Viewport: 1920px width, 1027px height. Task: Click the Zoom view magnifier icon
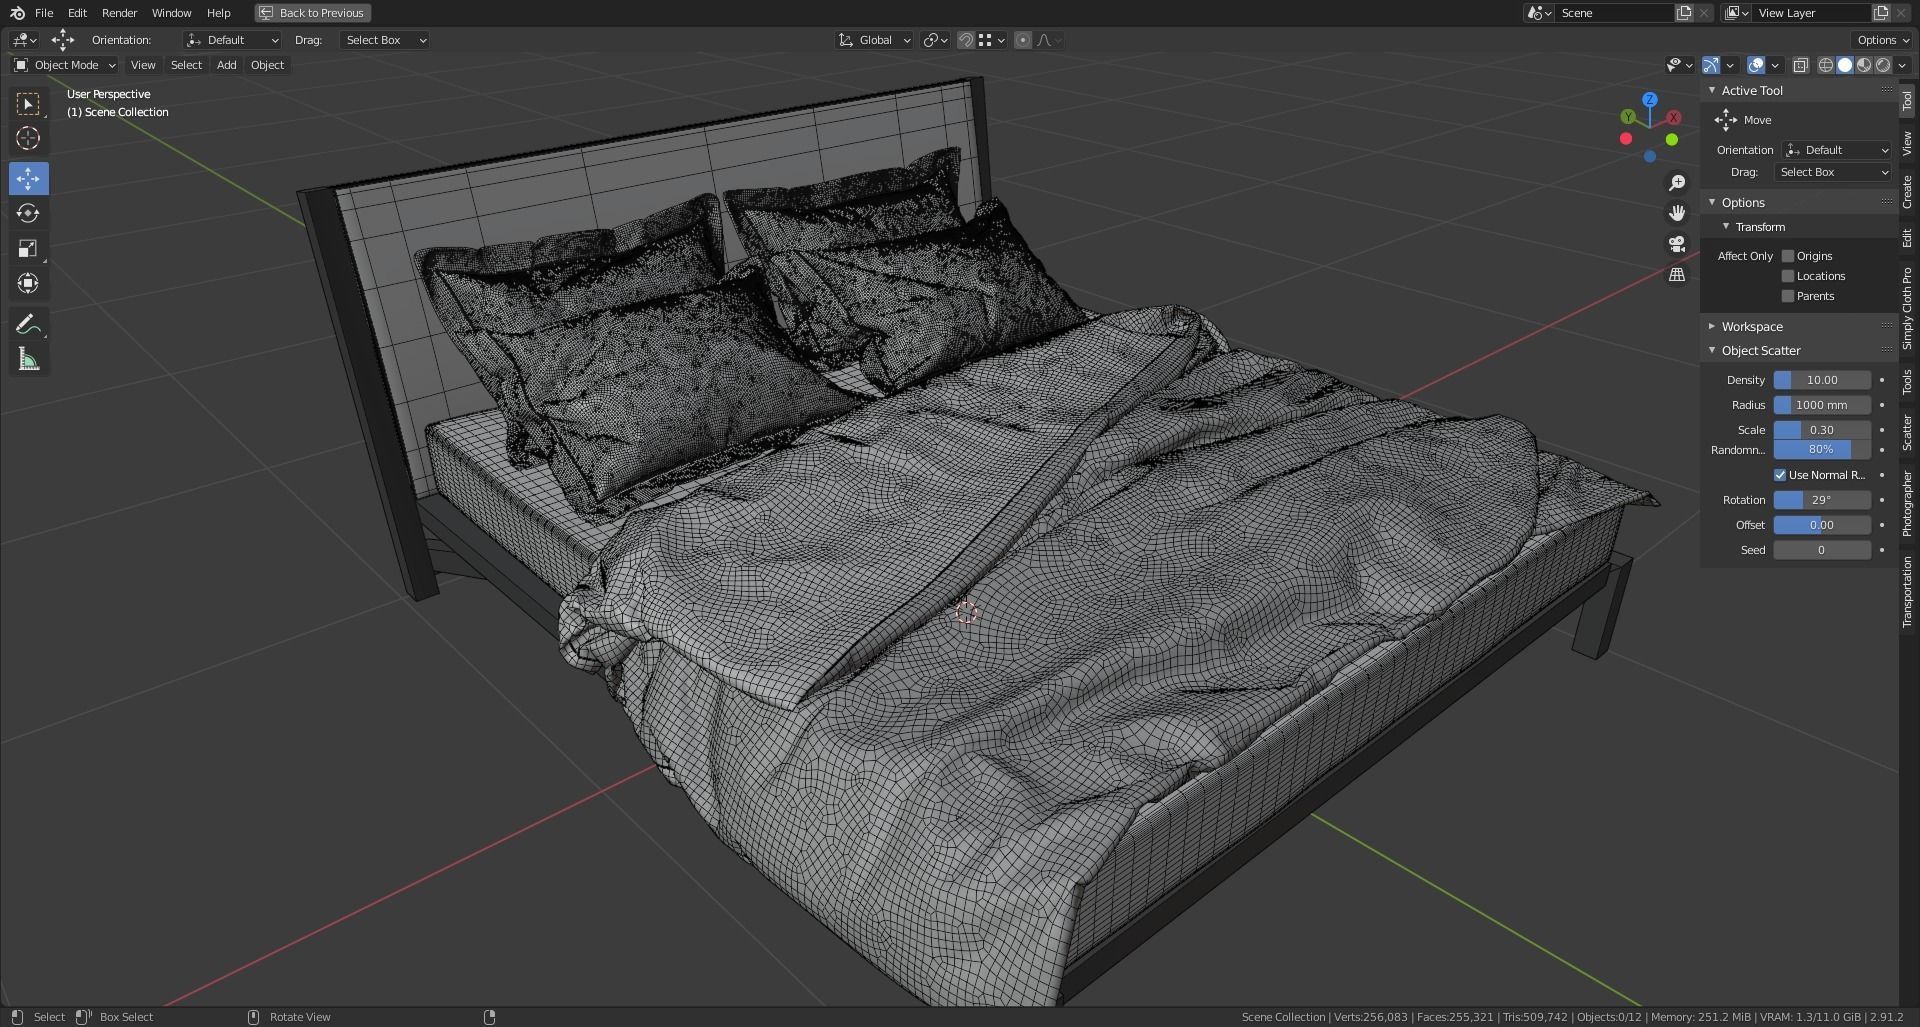coord(1677,183)
